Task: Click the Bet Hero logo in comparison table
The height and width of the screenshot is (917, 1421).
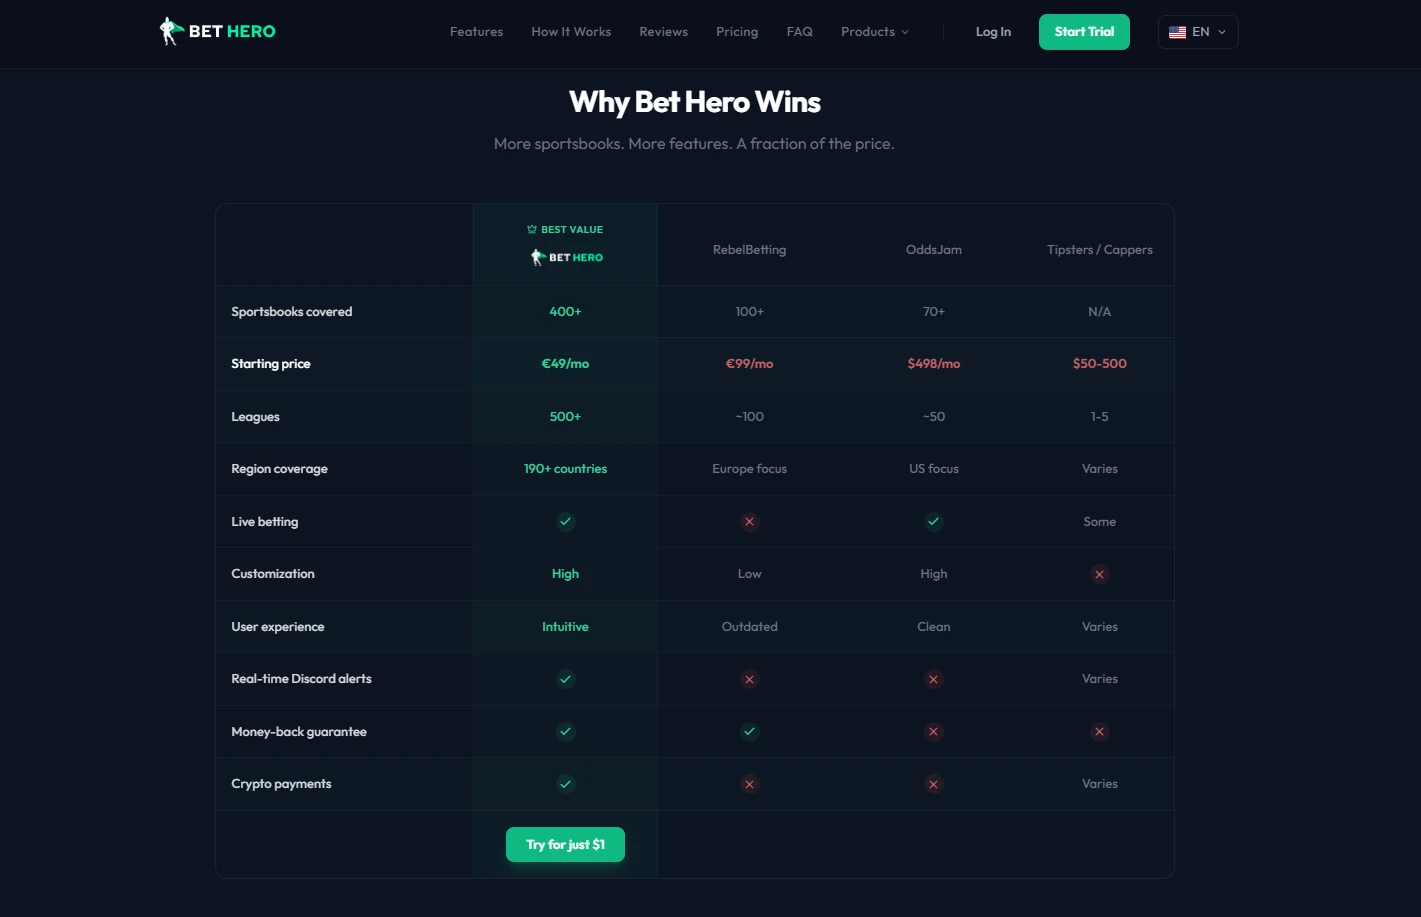Action: [x=566, y=257]
